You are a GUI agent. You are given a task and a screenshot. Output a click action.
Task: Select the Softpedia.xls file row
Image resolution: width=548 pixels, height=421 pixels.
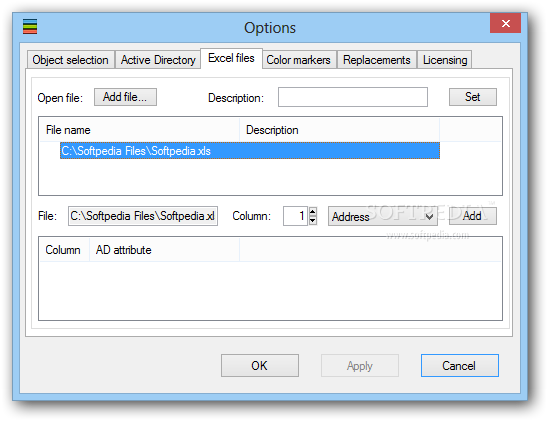(250, 151)
